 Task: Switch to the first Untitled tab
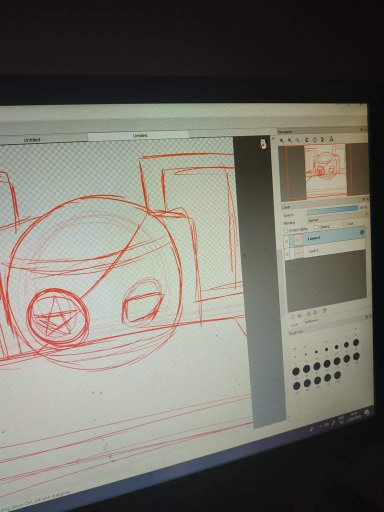pyautogui.click(x=32, y=140)
